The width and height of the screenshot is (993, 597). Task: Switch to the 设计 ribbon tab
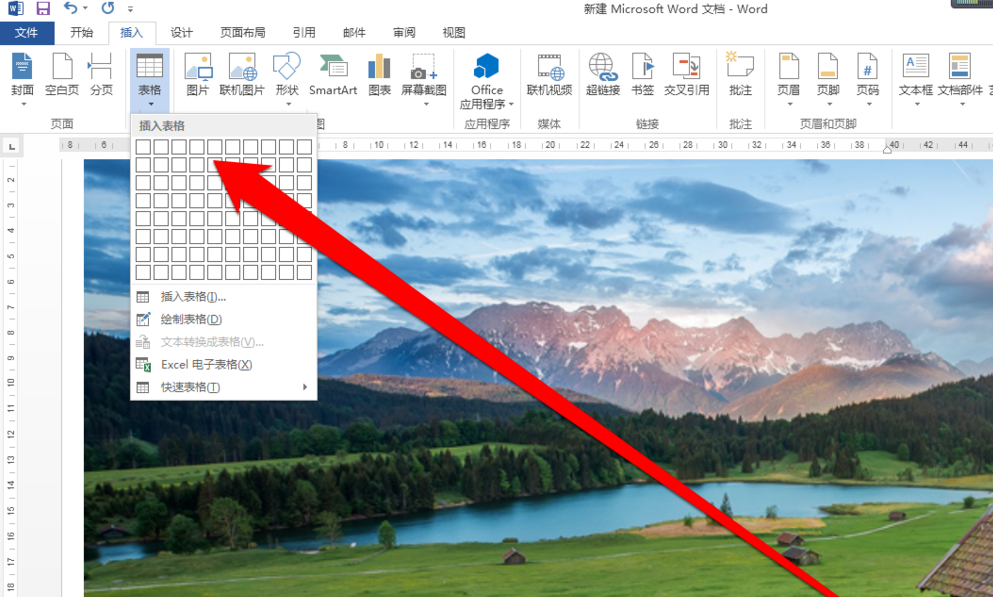(180, 31)
